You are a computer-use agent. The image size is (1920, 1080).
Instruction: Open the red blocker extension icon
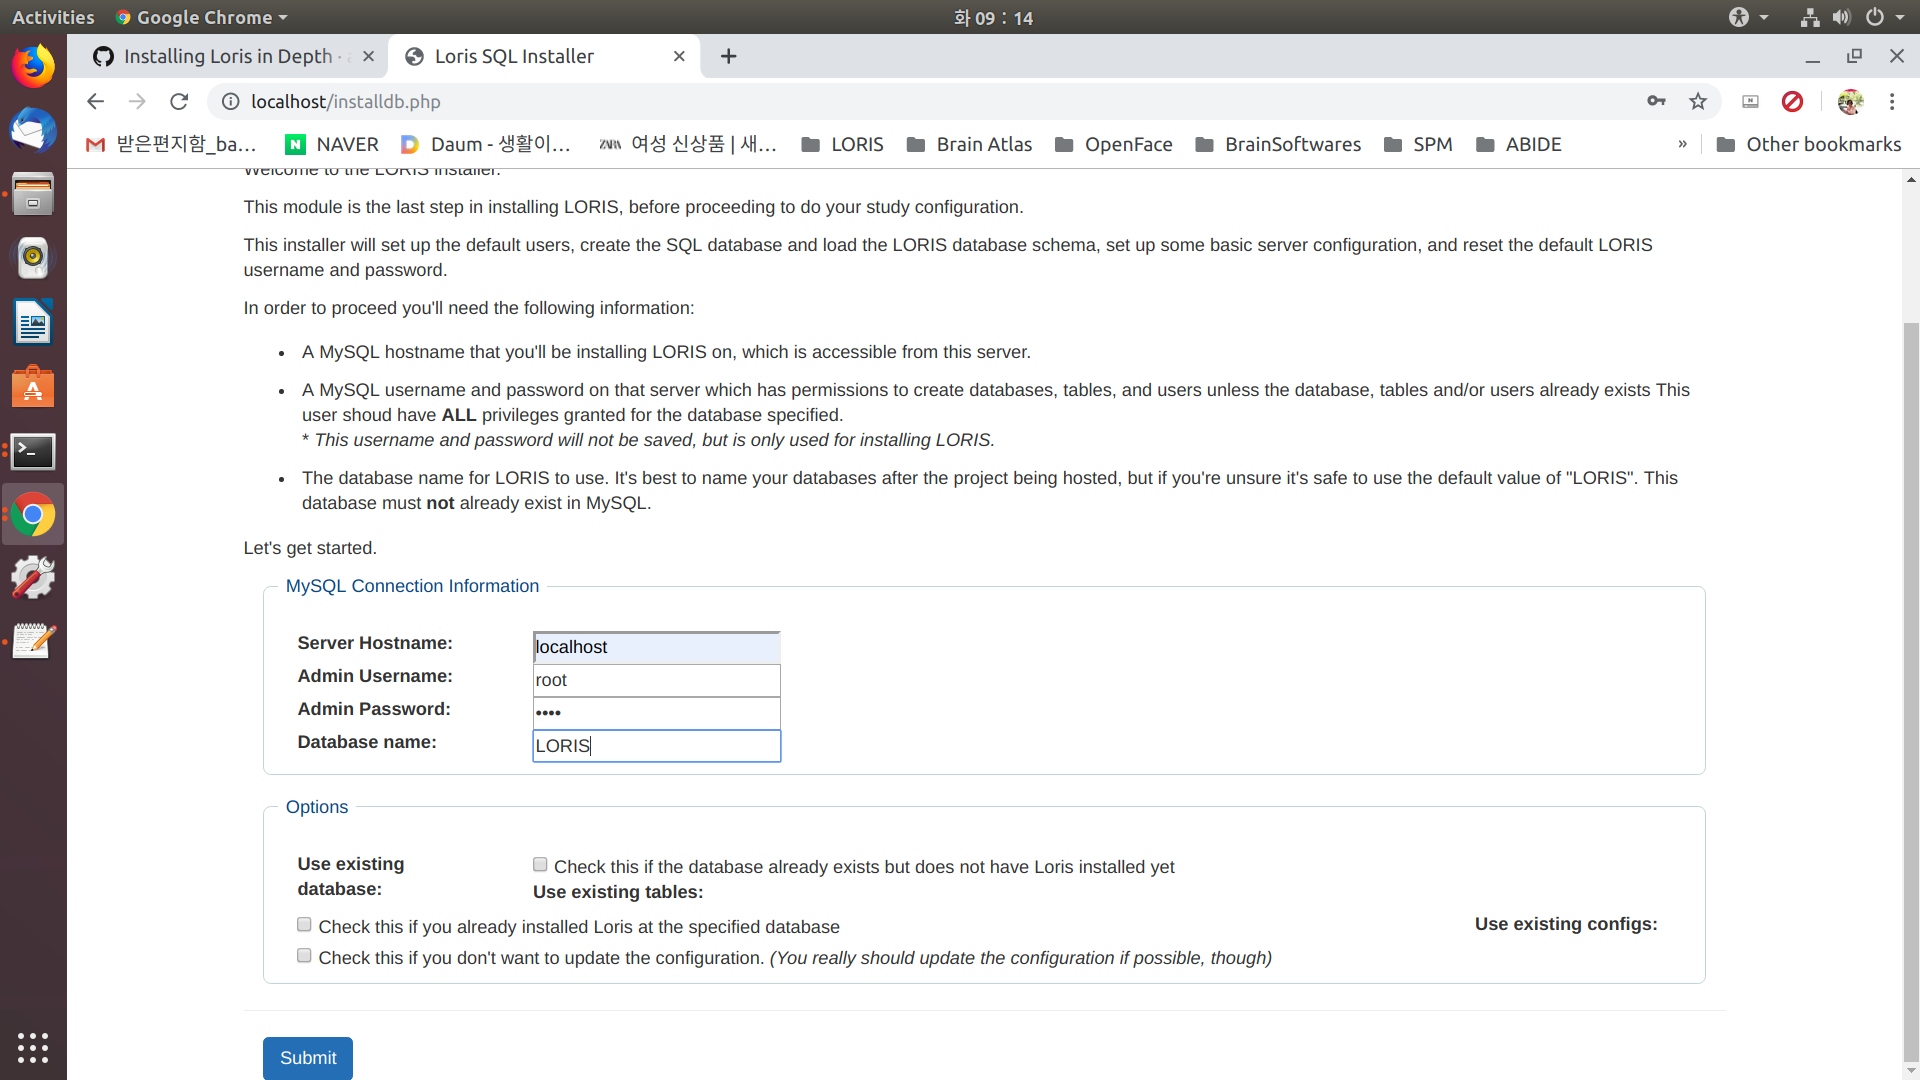point(1792,101)
